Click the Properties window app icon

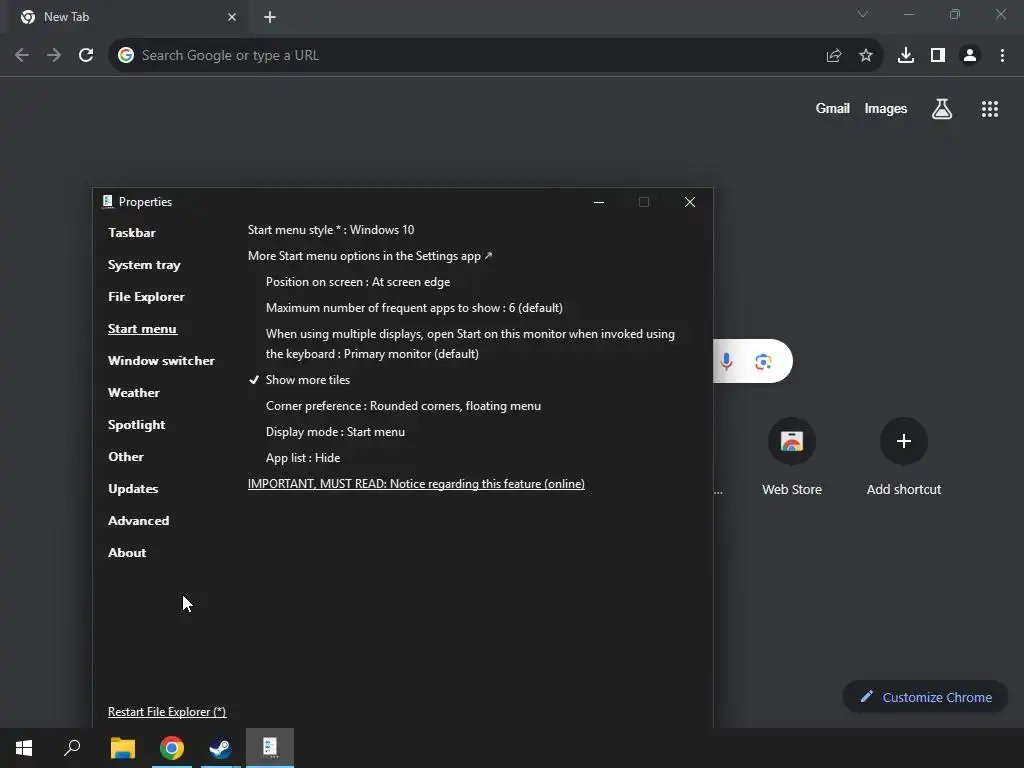108,202
